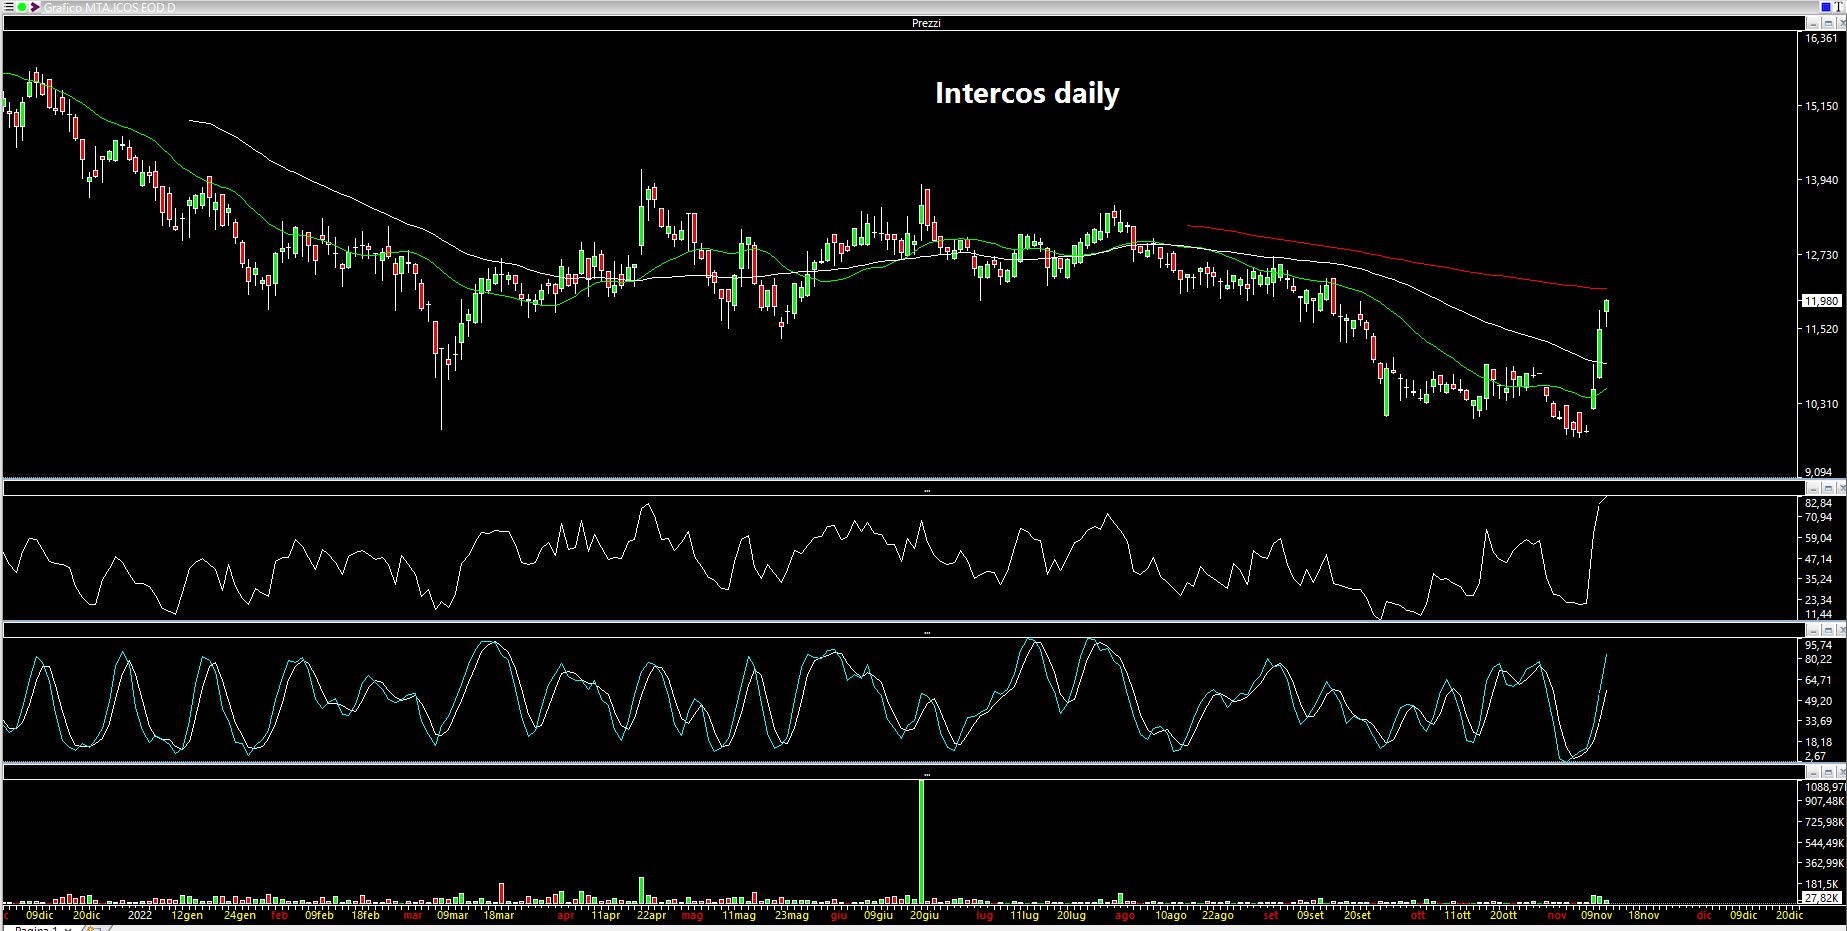The image size is (1847, 931).
Task: Minimize the stochastic oscillator panel
Action: point(1813,631)
